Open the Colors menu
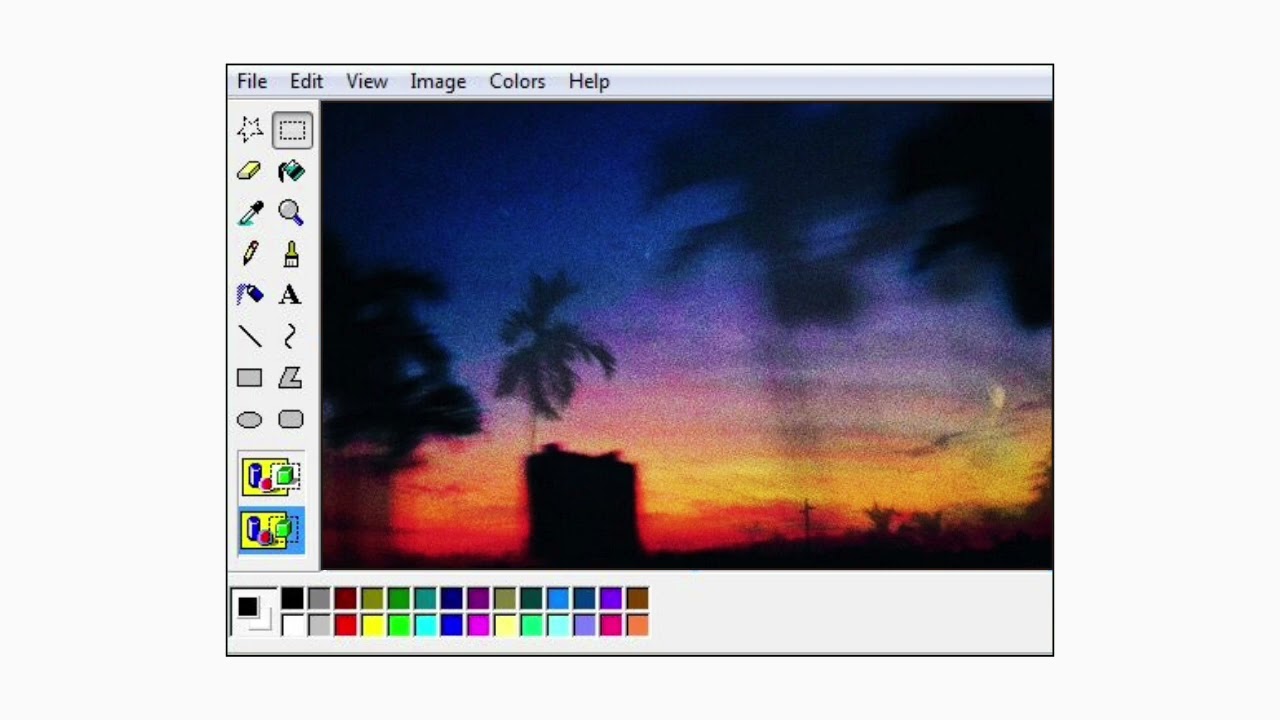 (517, 82)
